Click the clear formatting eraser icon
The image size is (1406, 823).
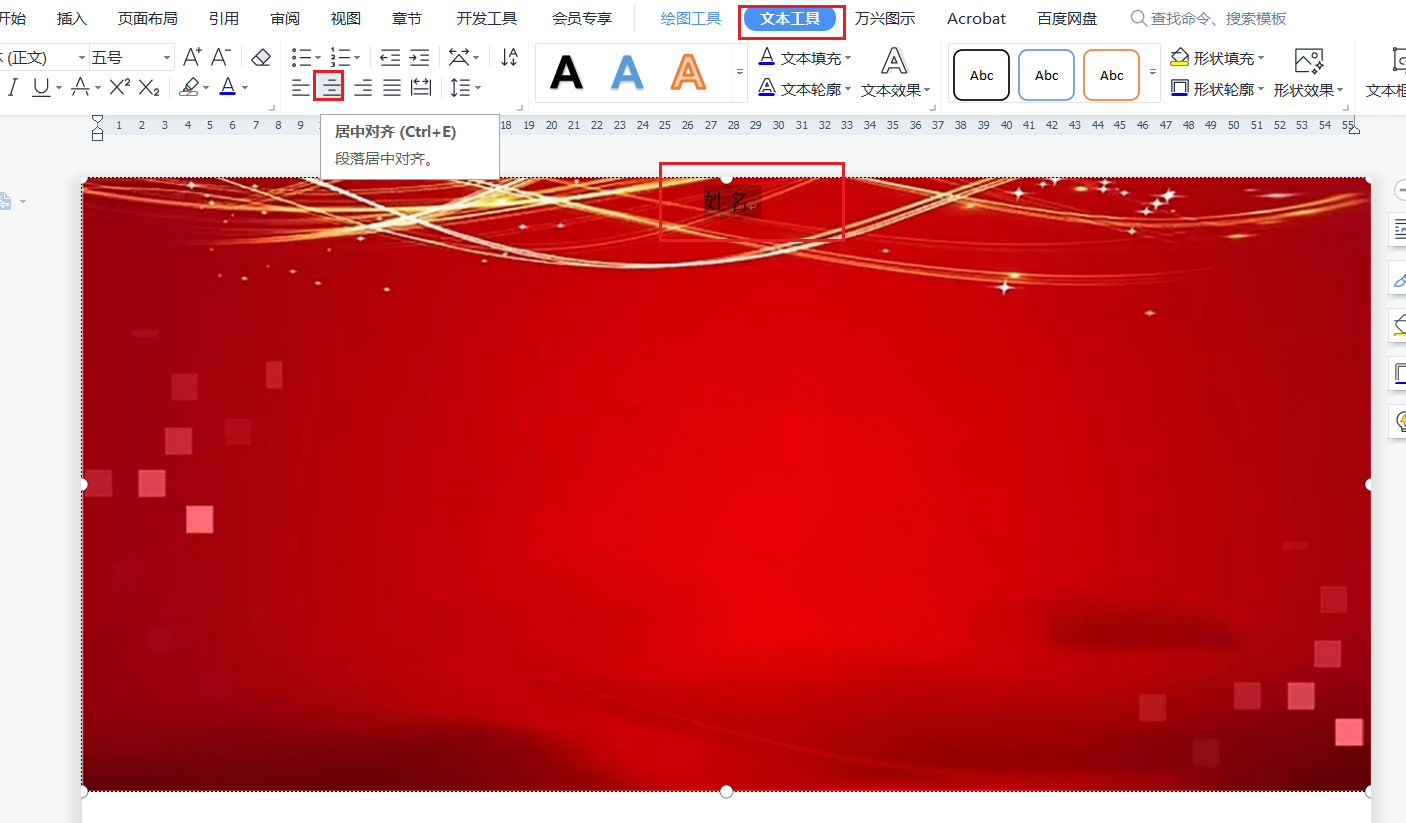(x=261, y=57)
